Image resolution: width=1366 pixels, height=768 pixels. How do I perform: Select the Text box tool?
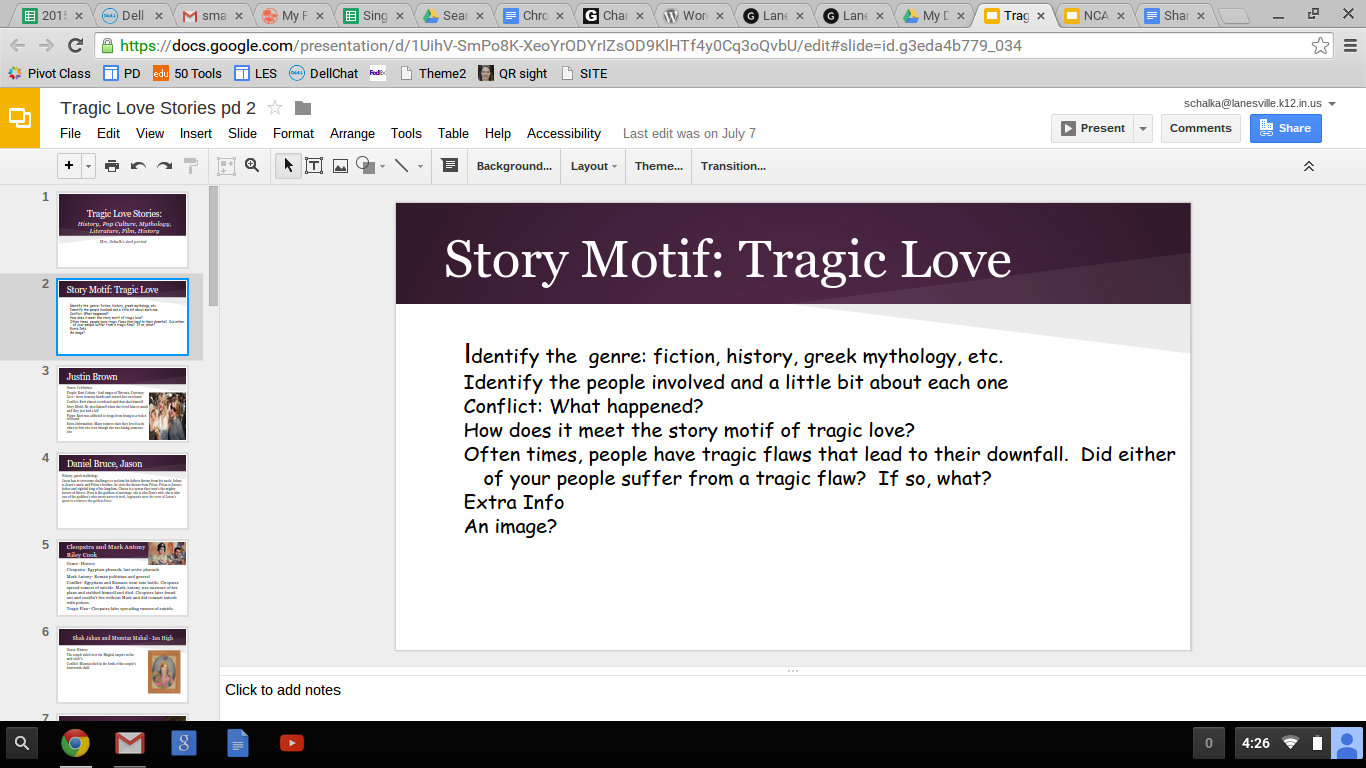pos(314,166)
